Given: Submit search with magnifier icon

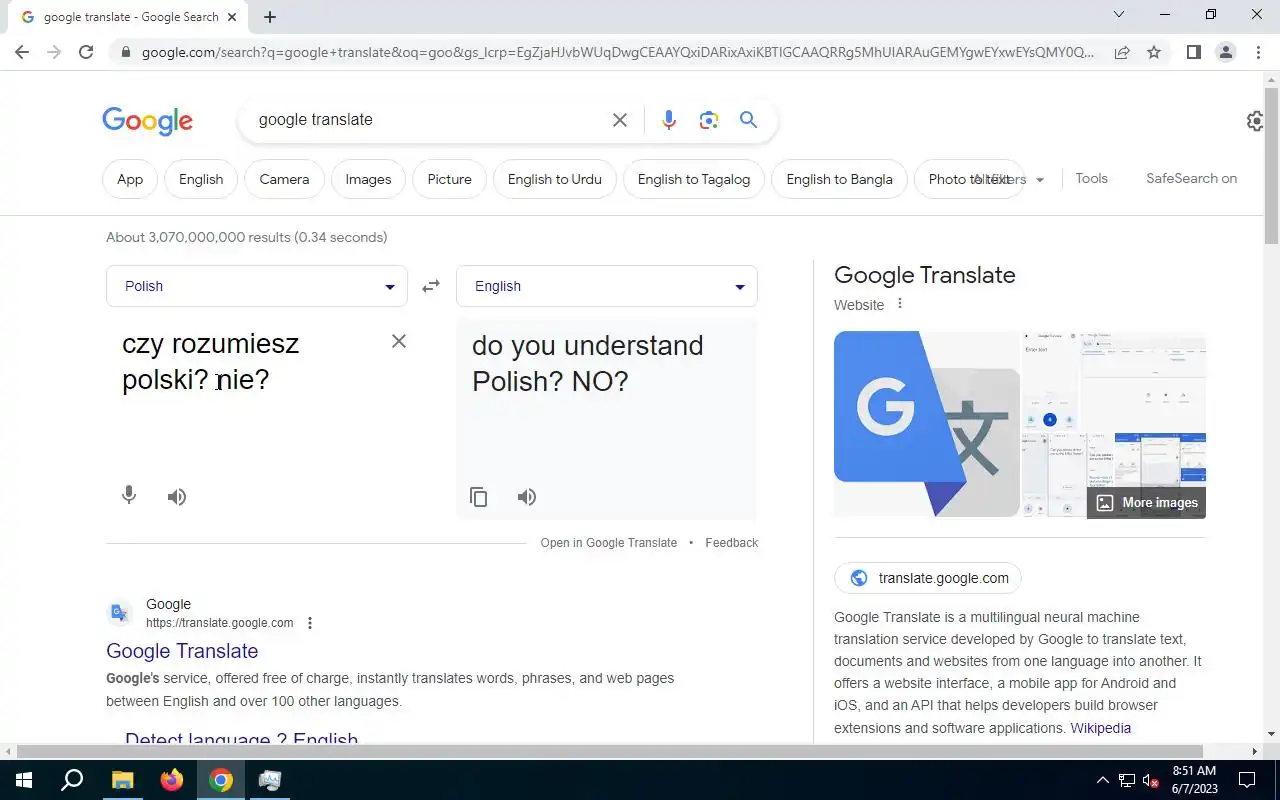Looking at the screenshot, I should [x=748, y=120].
